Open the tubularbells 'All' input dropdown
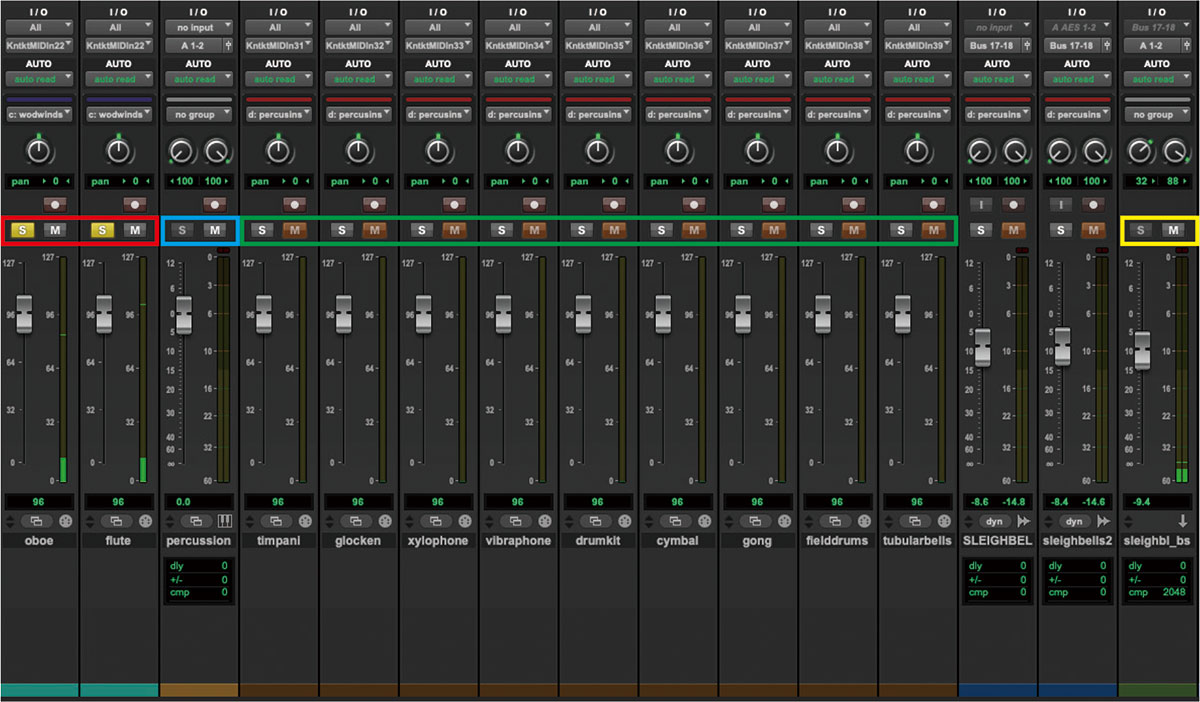 pyautogui.click(x=917, y=28)
